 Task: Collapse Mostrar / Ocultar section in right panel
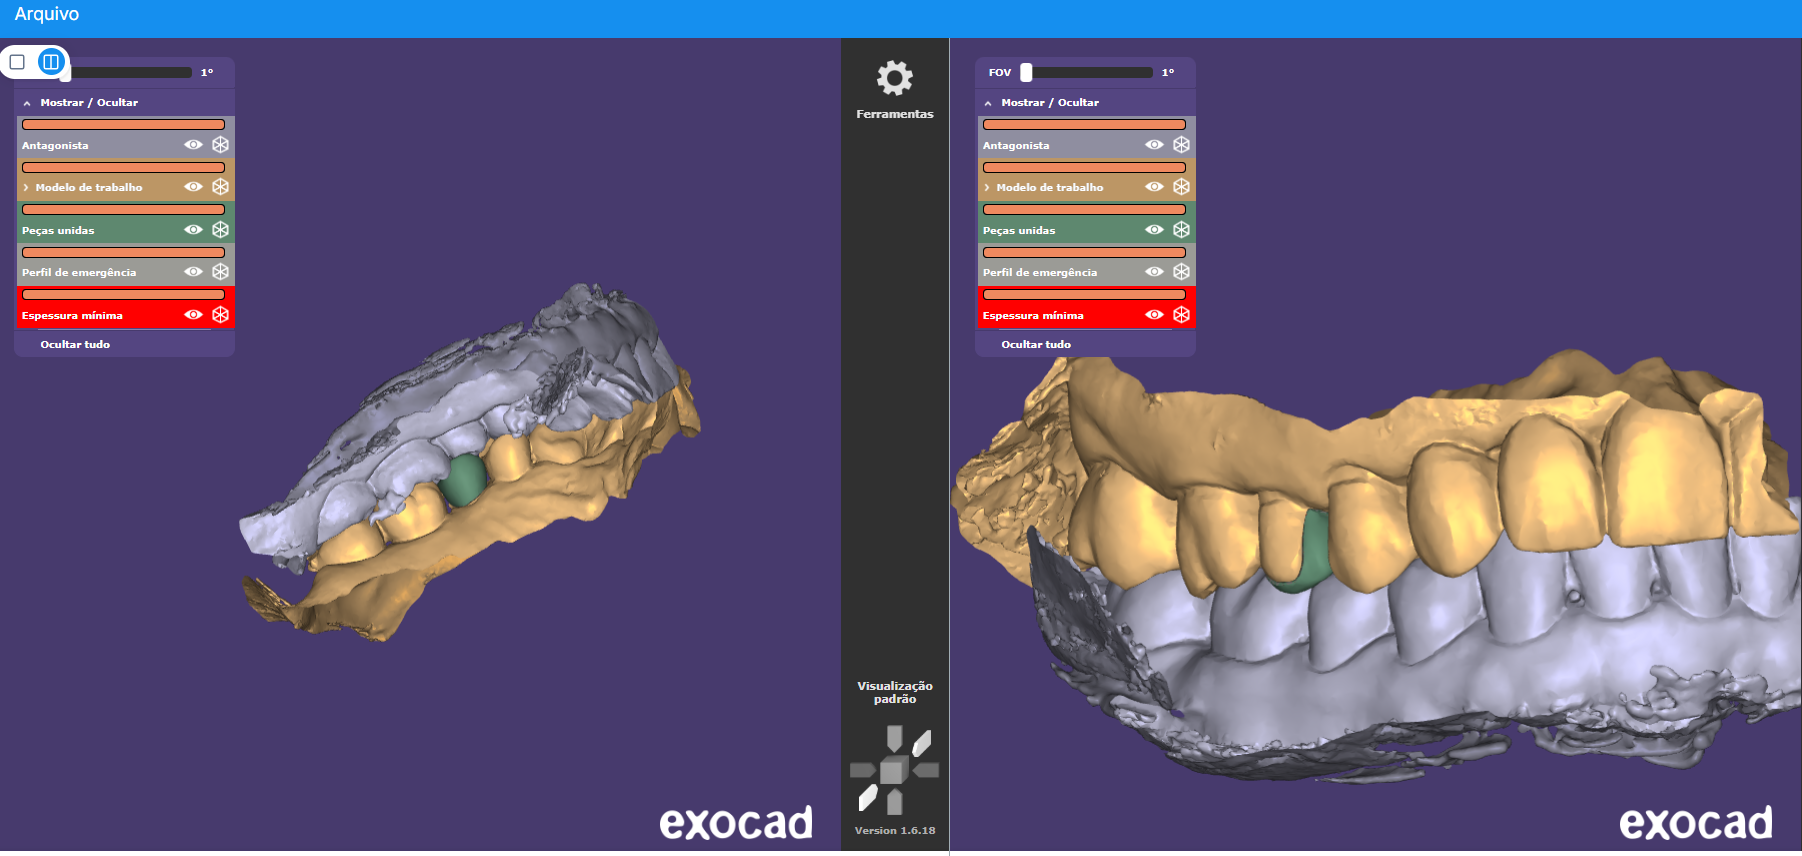988,103
